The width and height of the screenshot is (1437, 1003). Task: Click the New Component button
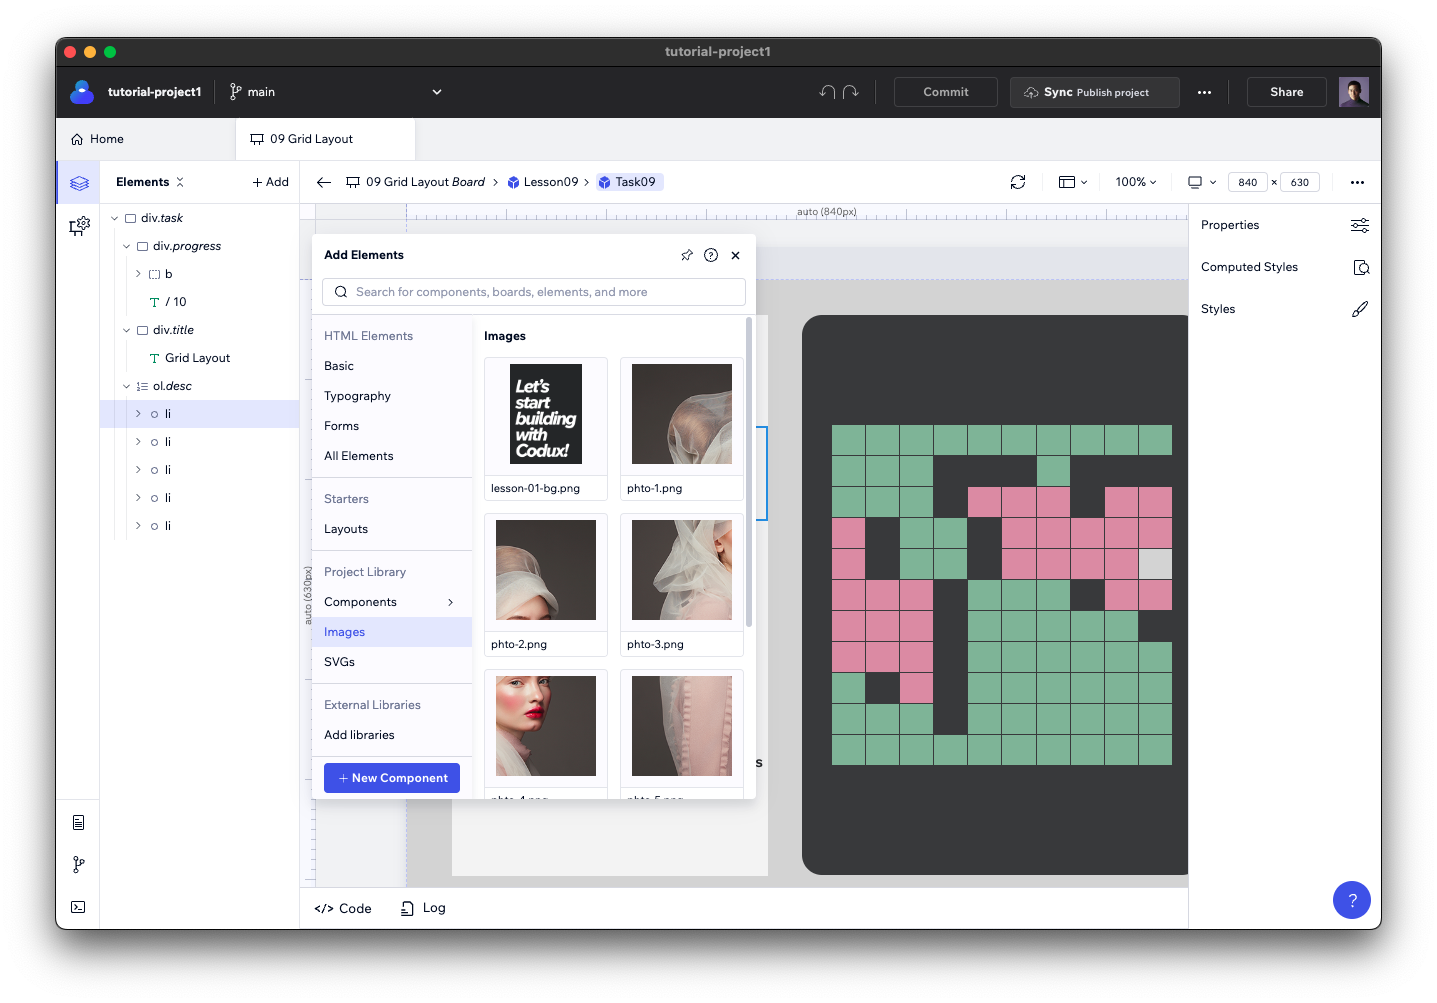point(392,778)
